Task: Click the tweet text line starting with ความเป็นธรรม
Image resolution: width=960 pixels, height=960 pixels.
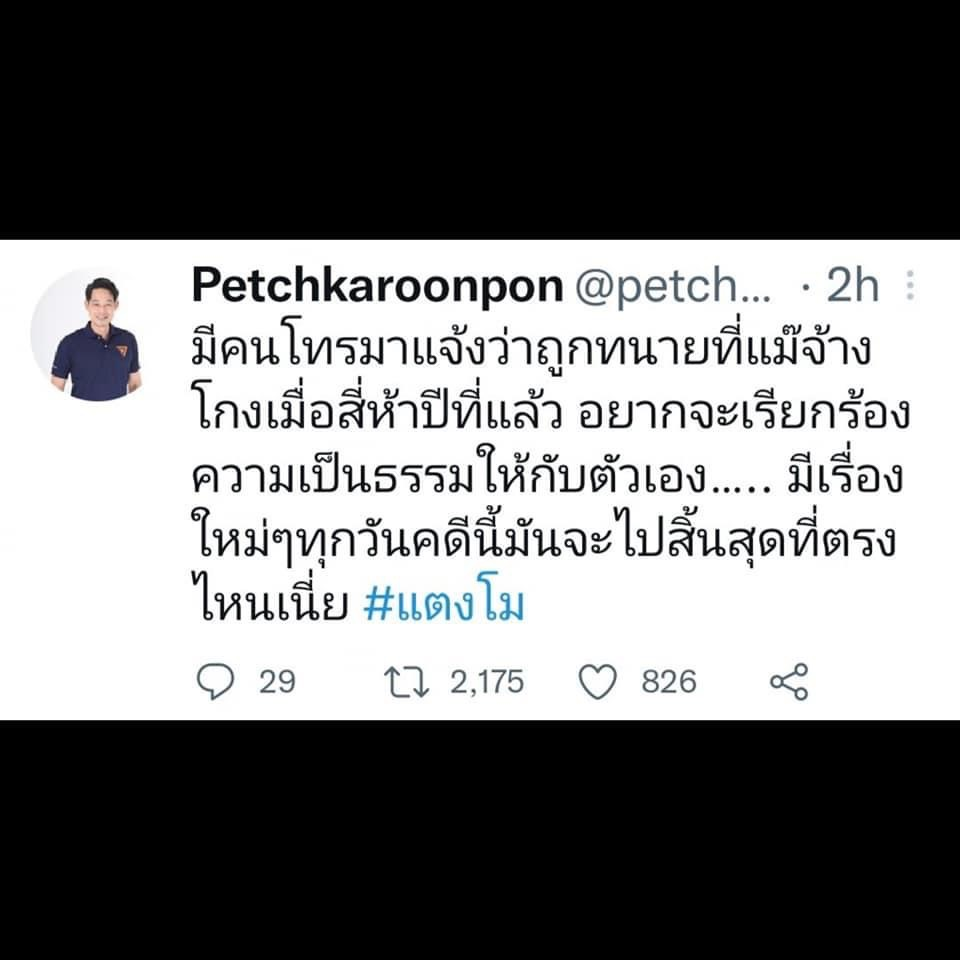Action: click(547, 476)
